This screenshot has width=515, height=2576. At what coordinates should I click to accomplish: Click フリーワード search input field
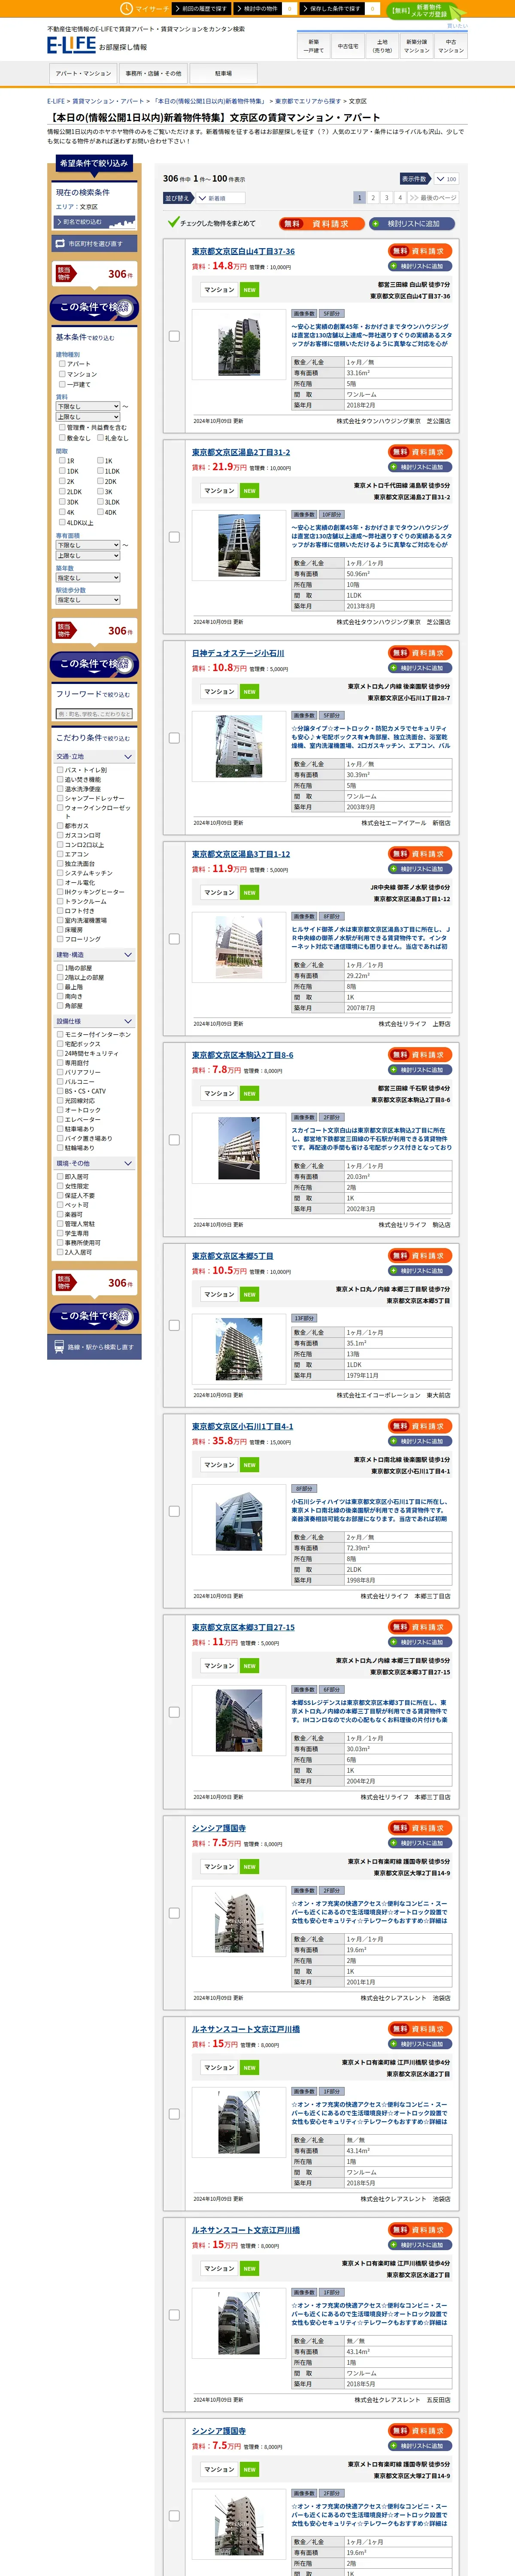[95, 714]
